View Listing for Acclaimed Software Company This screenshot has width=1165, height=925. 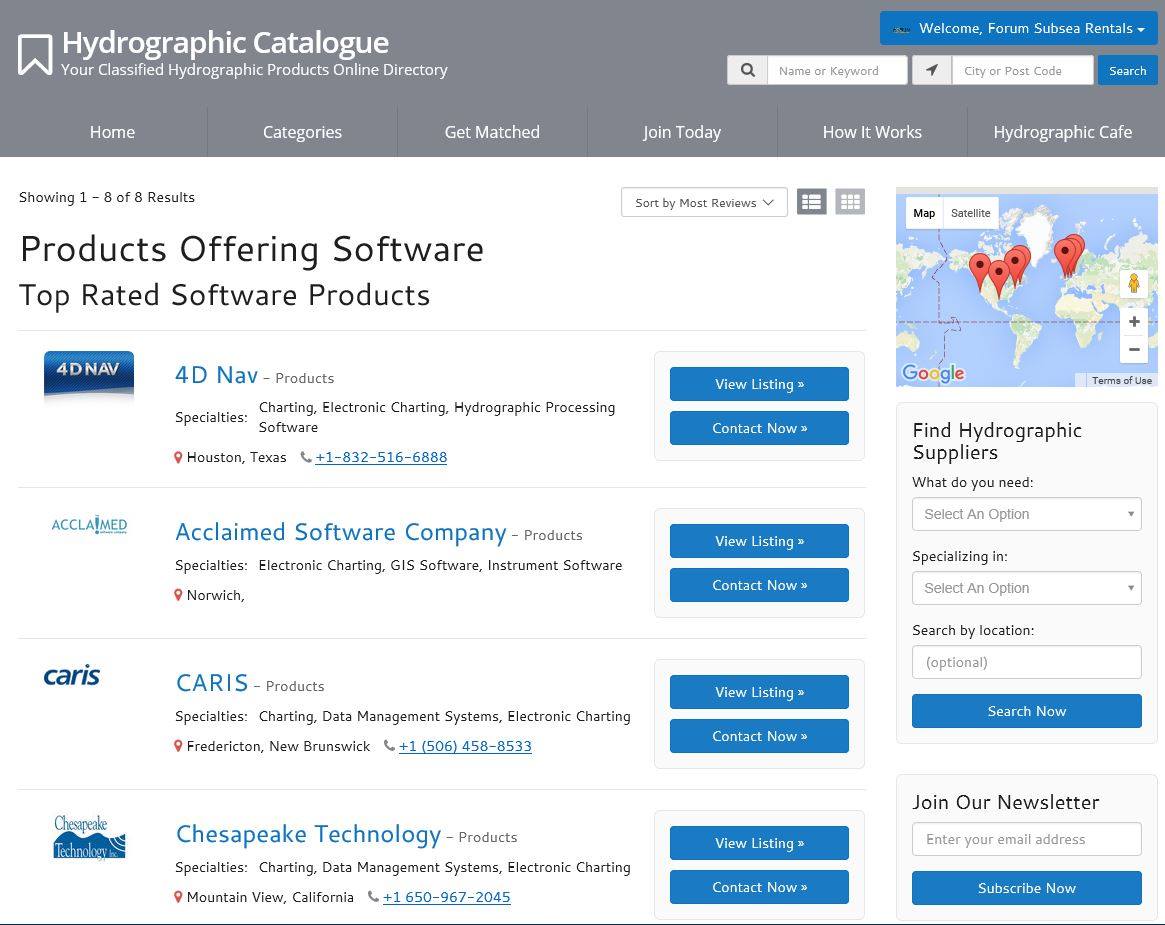759,541
